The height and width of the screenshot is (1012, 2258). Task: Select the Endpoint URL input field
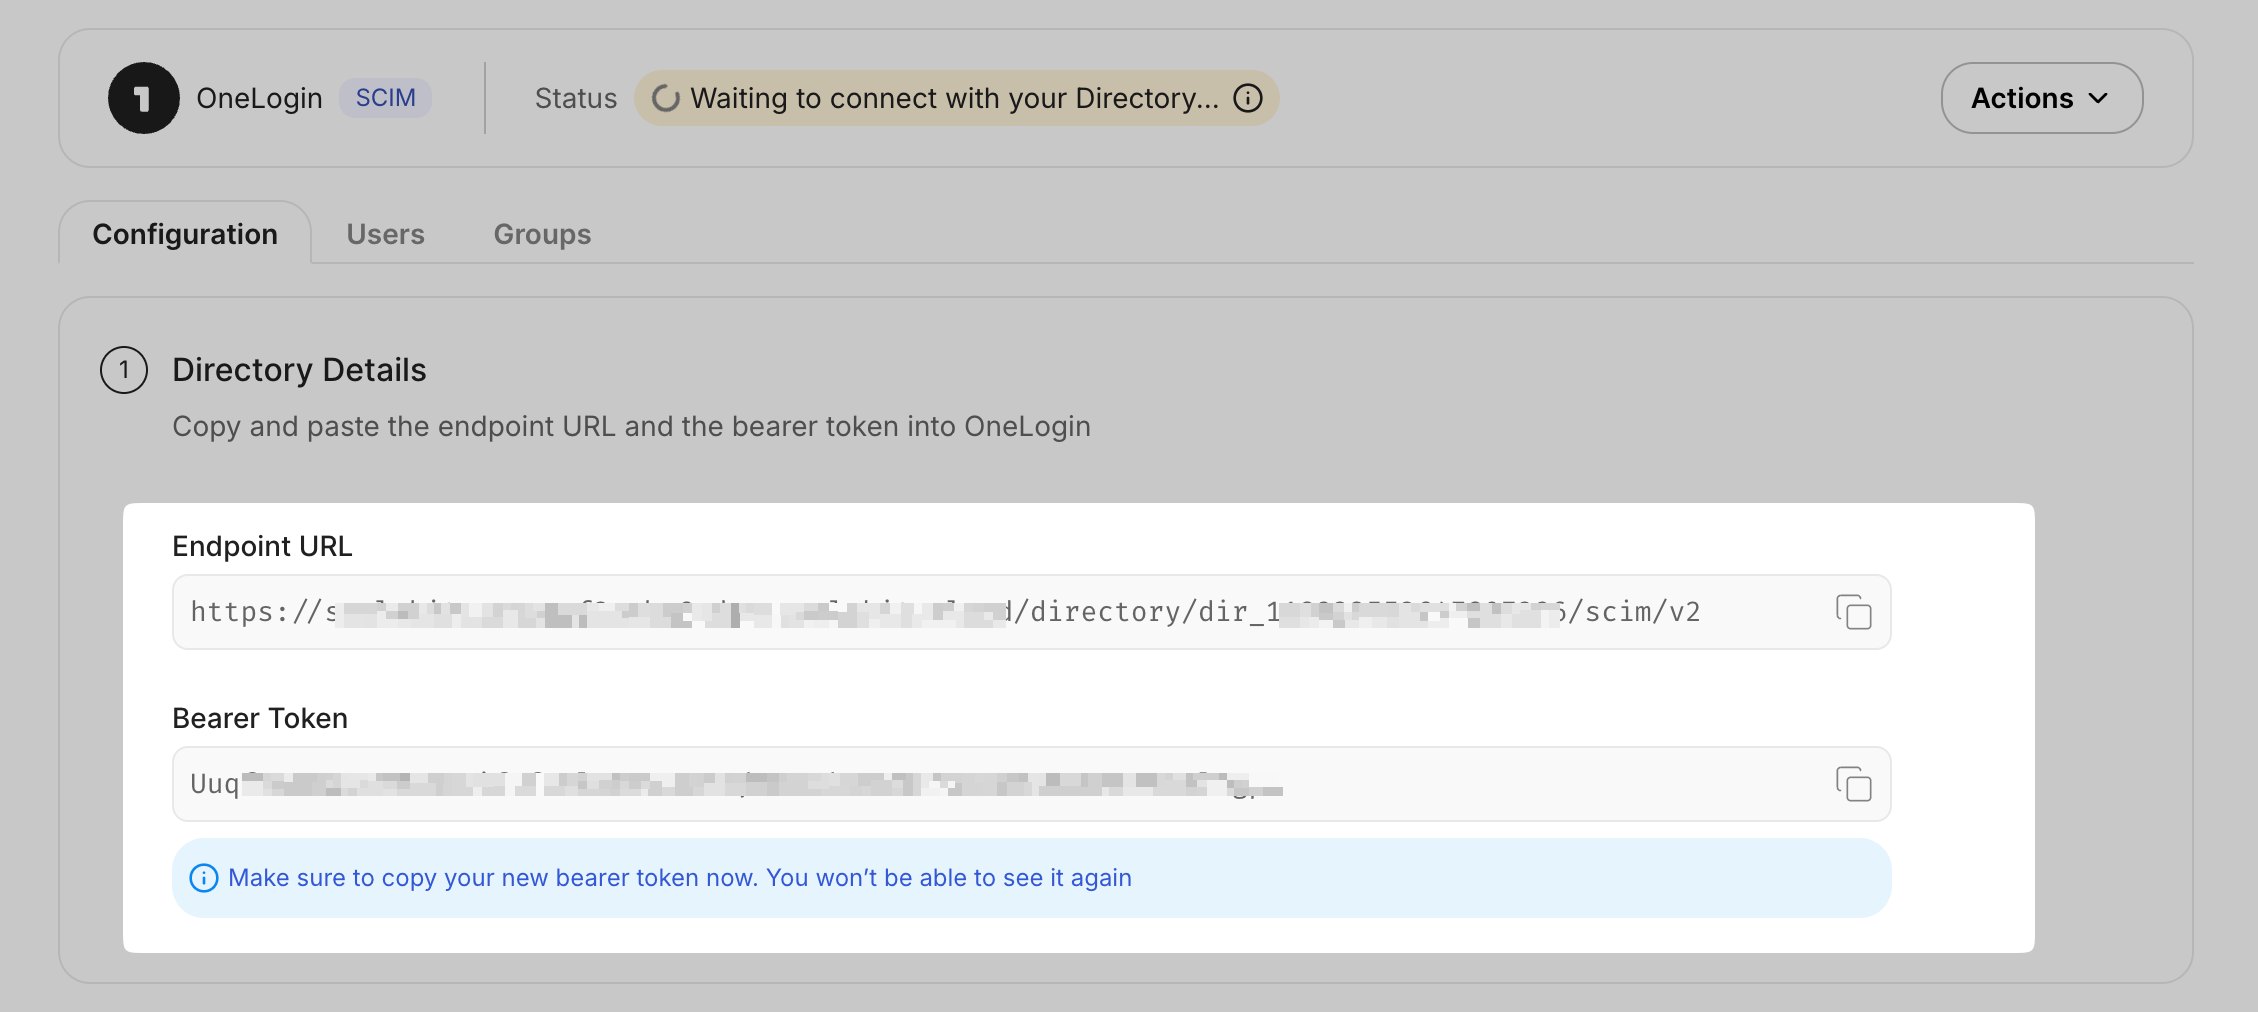coord(900,612)
